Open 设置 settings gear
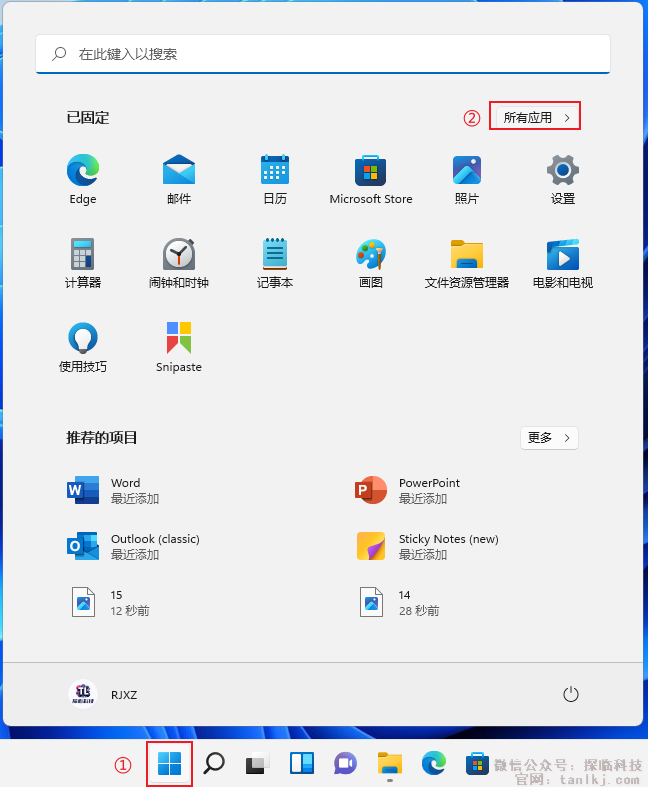This screenshot has height=787, width=648. pos(563,179)
